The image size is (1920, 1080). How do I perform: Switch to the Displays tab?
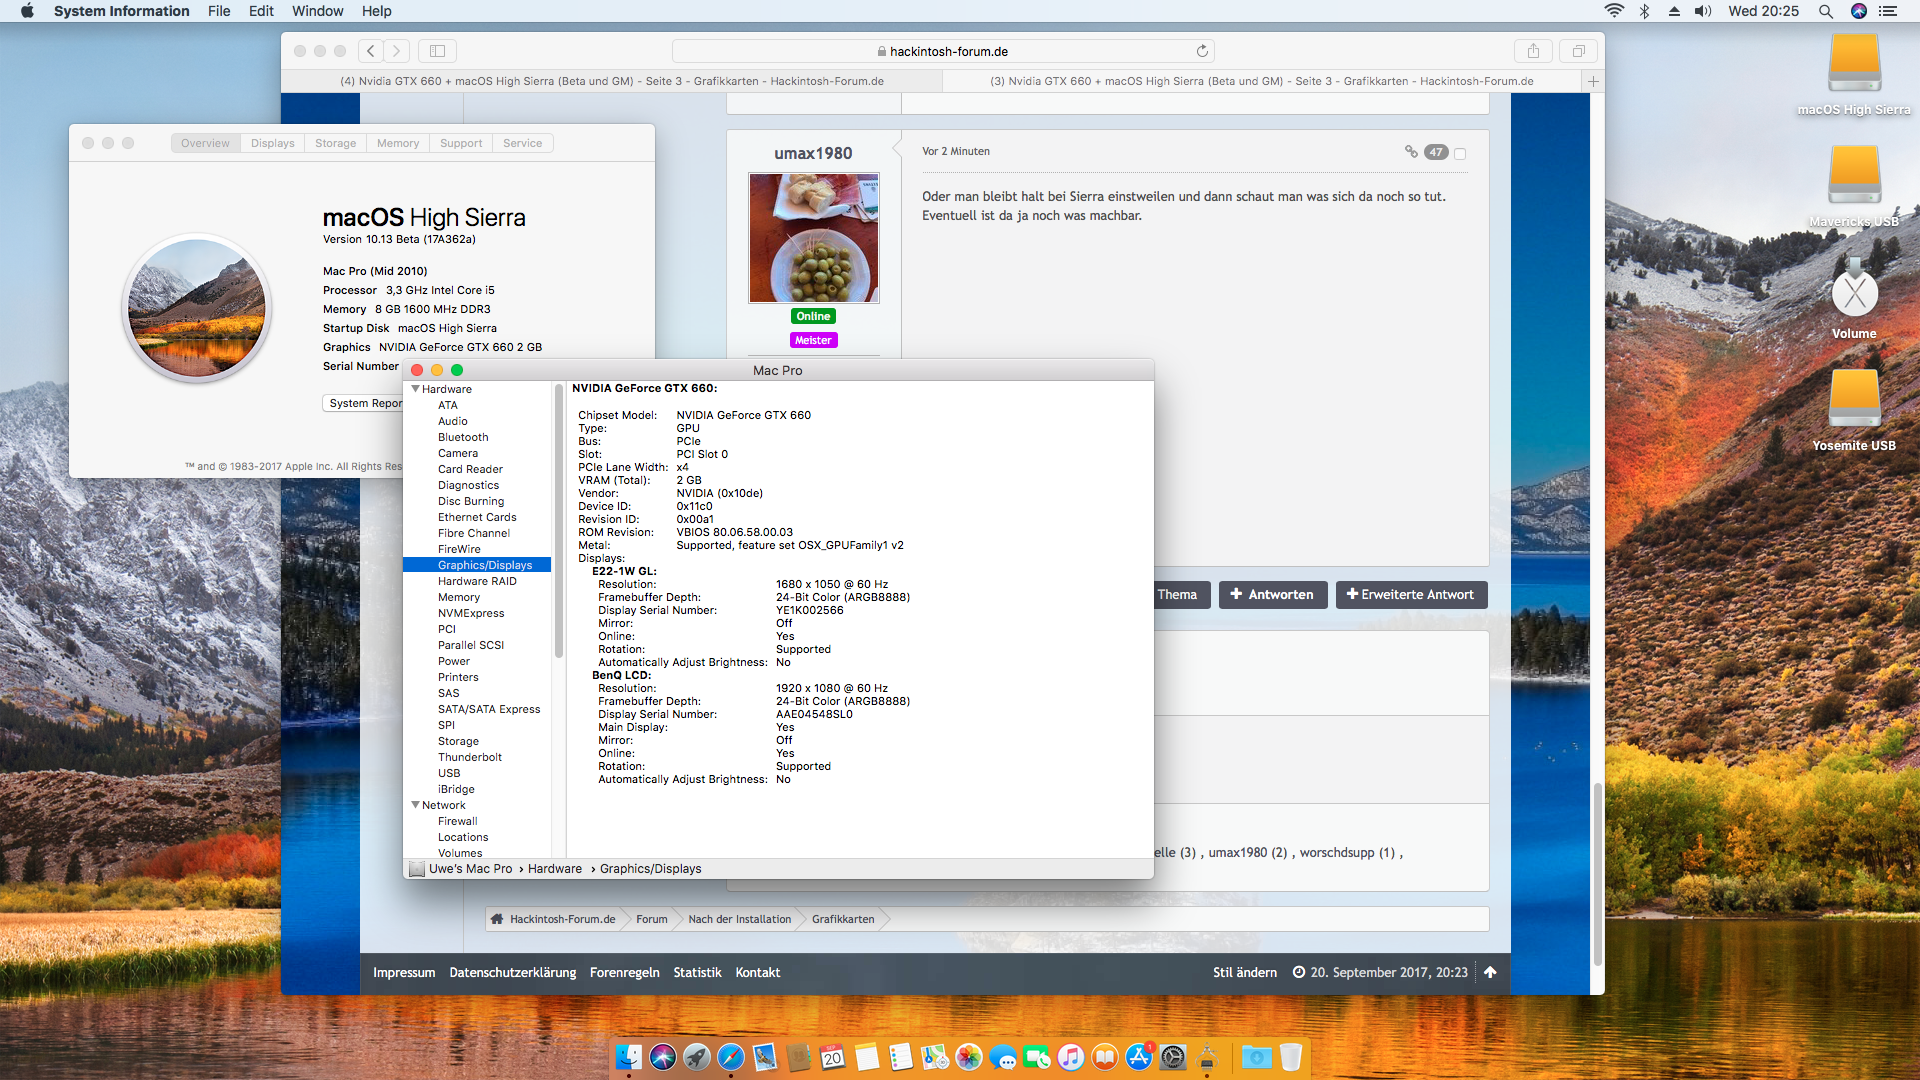[272, 143]
